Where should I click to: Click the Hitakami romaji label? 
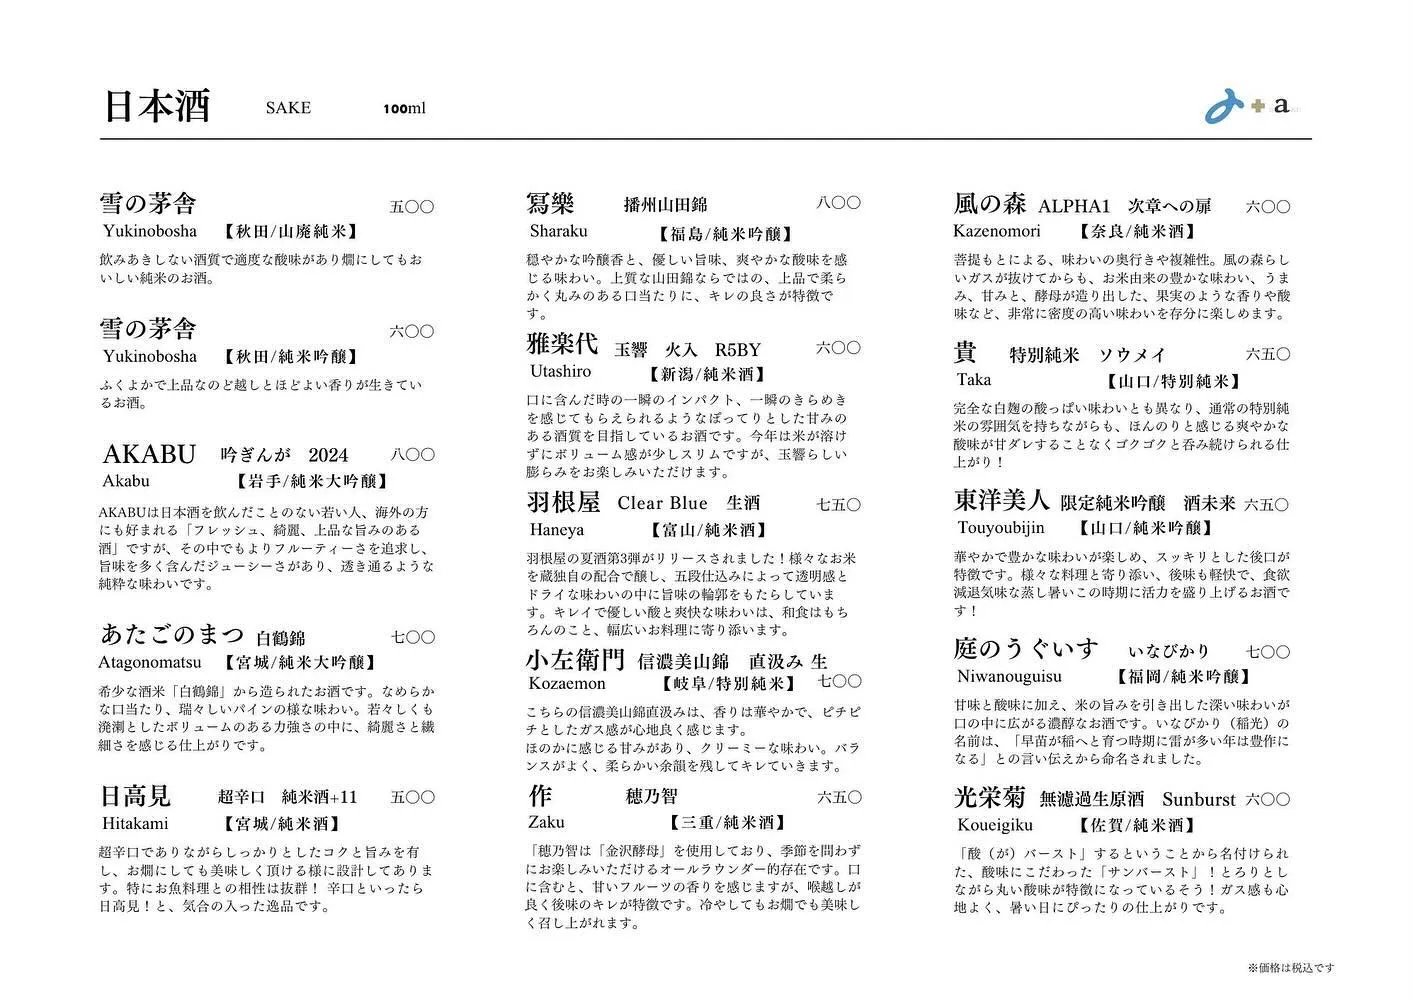135,824
